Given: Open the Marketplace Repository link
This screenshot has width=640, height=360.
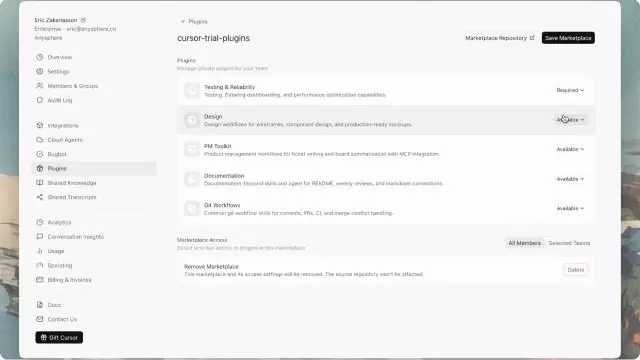Looking at the screenshot, I should (500, 38).
